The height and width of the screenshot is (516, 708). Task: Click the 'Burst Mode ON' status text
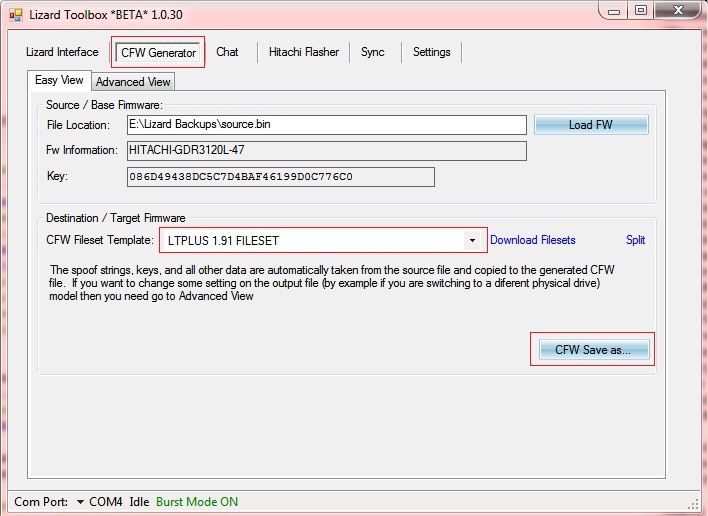click(x=197, y=502)
